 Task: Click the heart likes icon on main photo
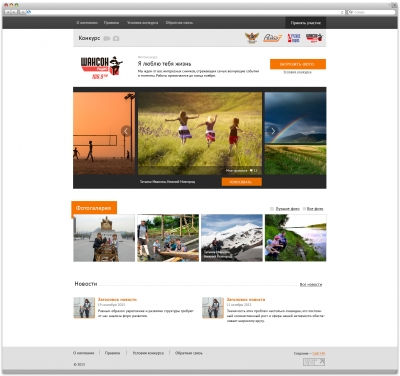[x=251, y=171]
